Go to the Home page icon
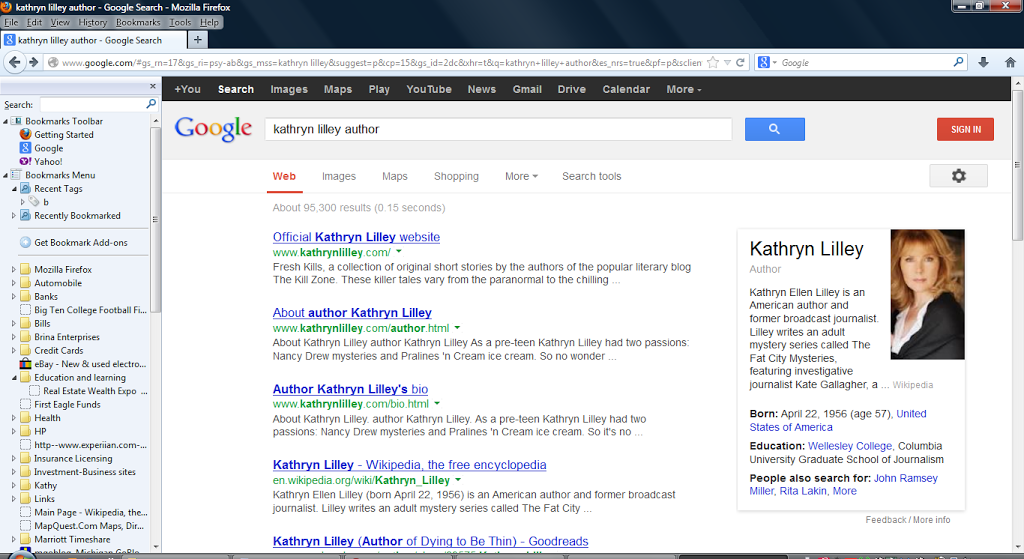1024x559 pixels. coord(1010,63)
